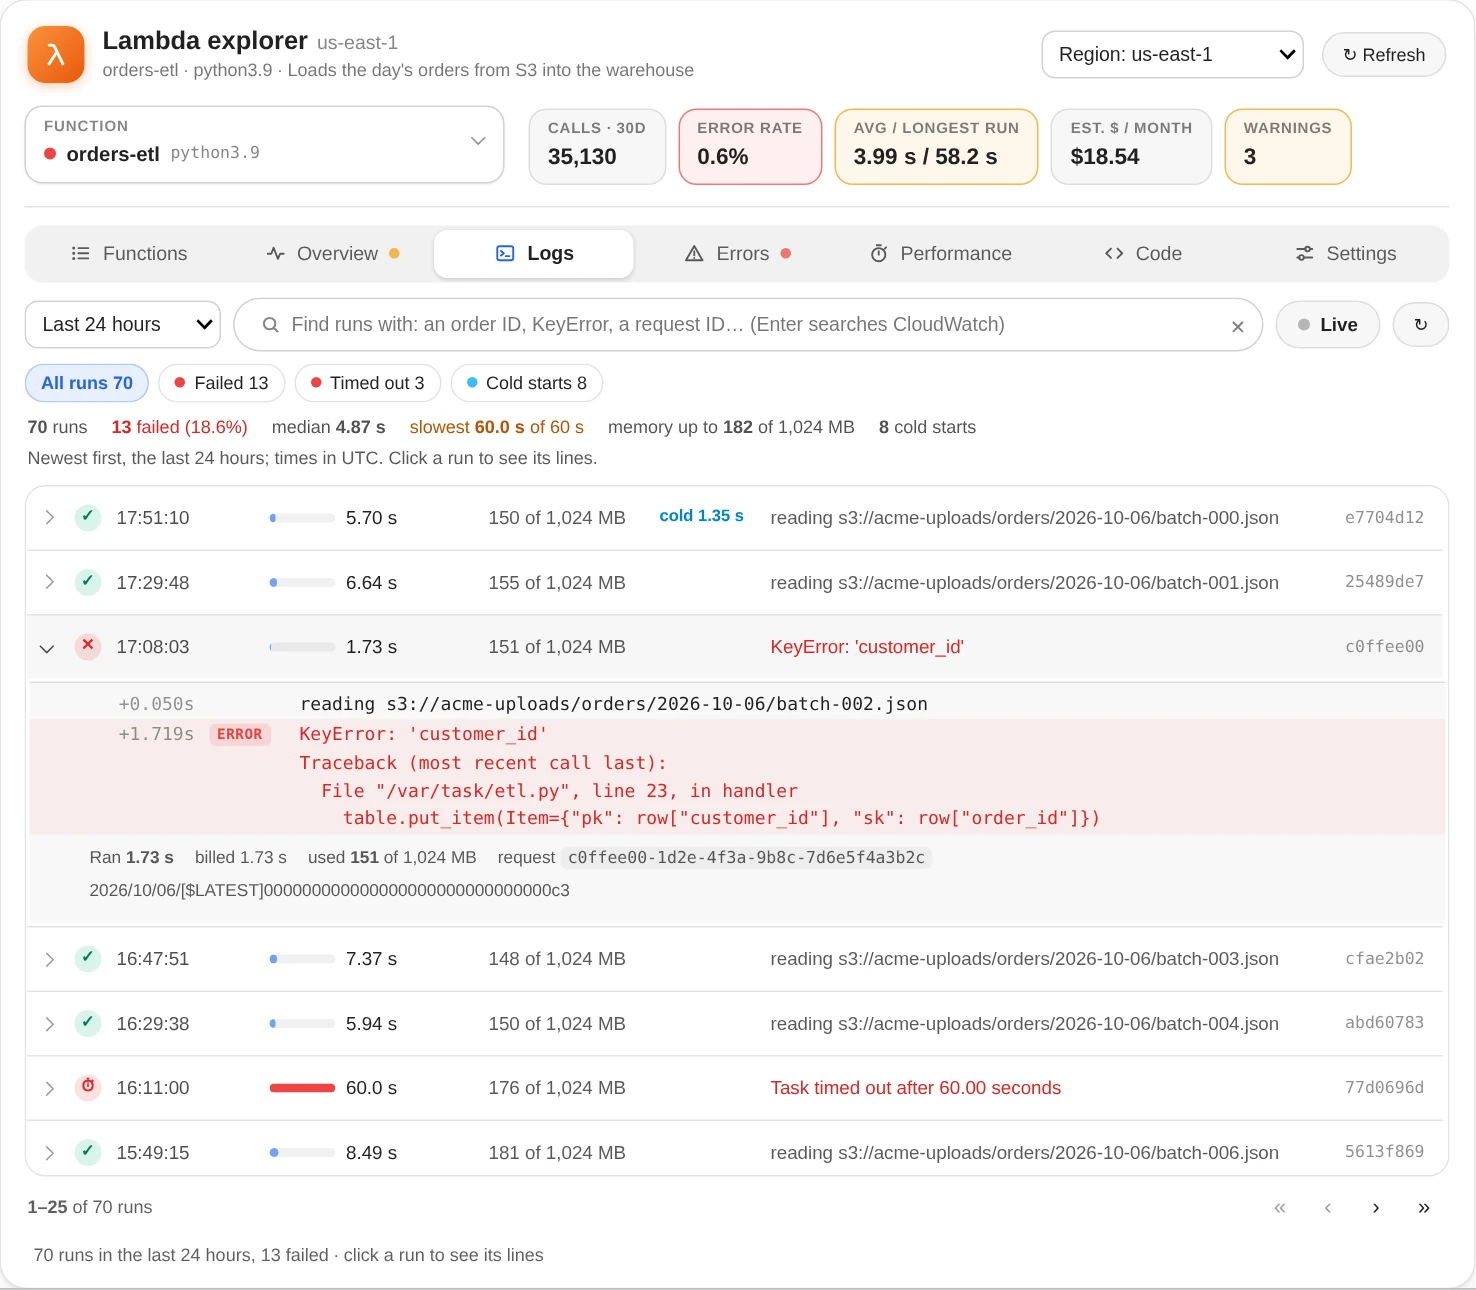This screenshot has height=1290, width=1476.
Task: Go to the previous page of runs
Action: (1328, 1208)
